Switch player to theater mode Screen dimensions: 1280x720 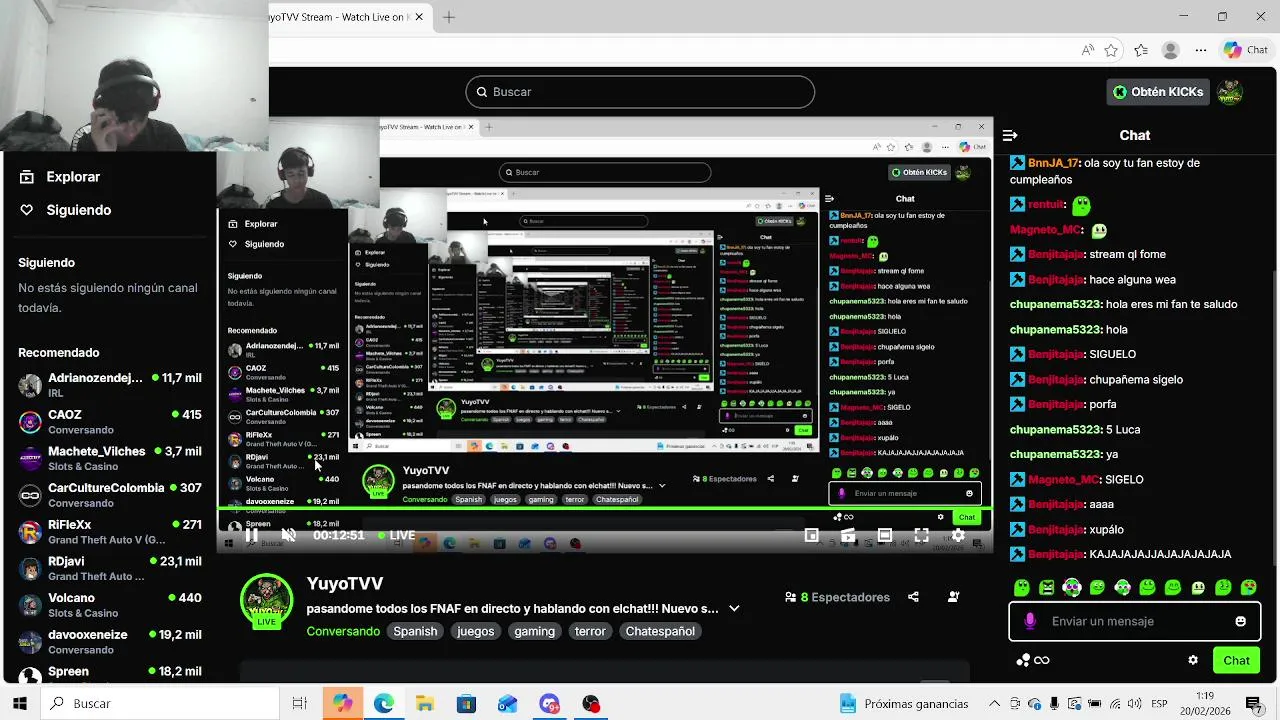(885, 535)
